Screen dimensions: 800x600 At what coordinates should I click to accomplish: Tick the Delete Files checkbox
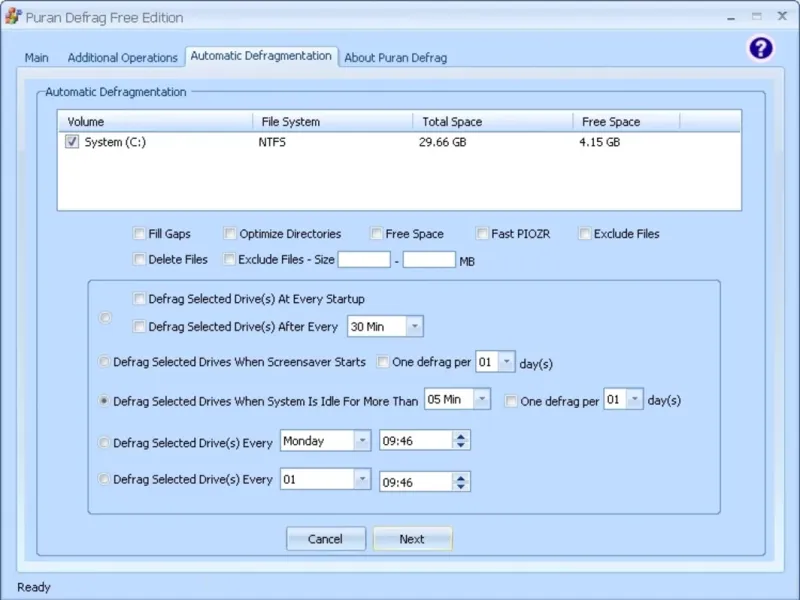(x=139, y=259)
